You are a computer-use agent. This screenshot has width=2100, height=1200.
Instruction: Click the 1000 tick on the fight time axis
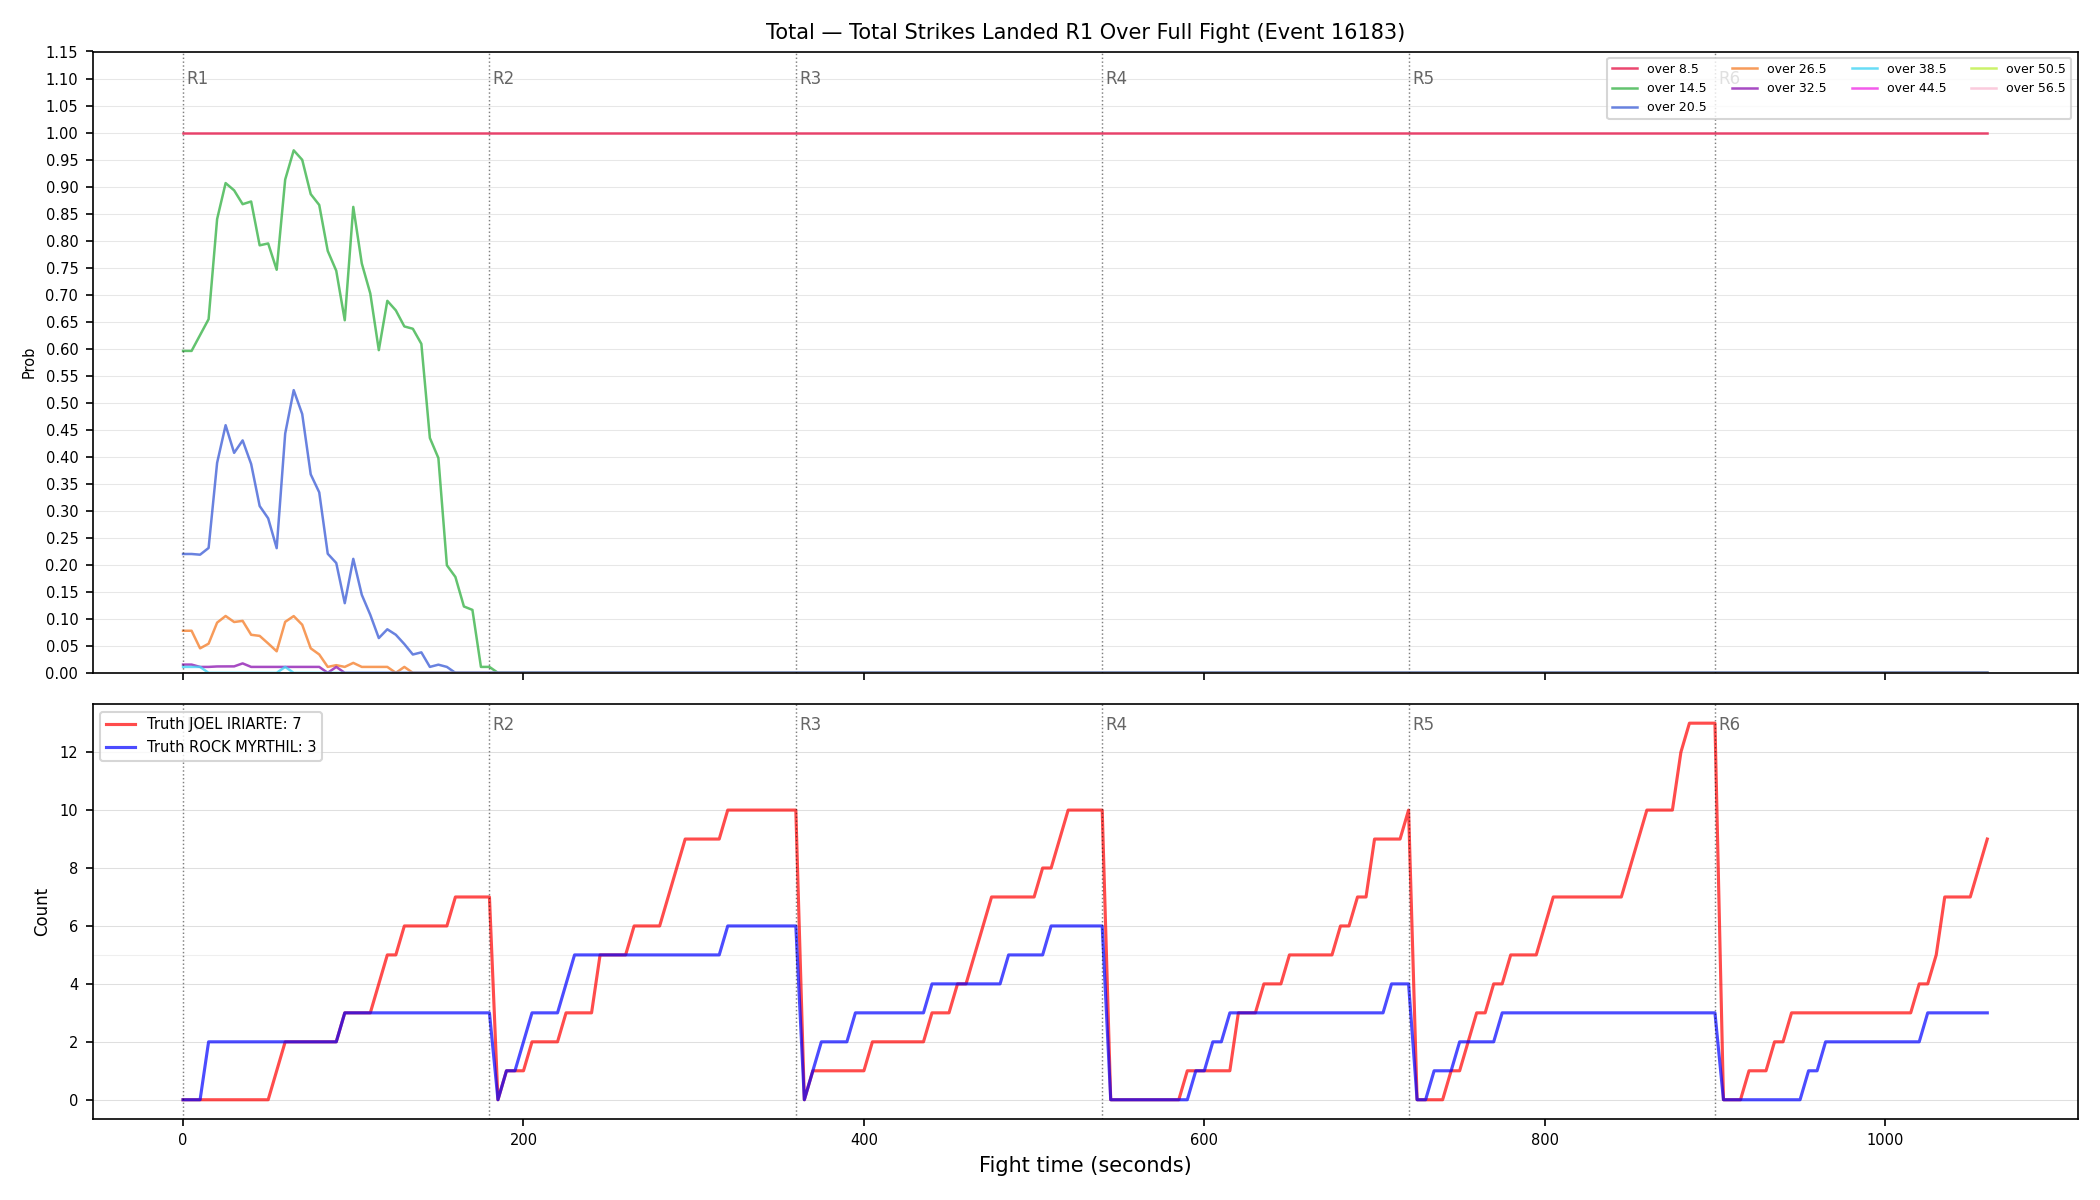point(1885,1138)
